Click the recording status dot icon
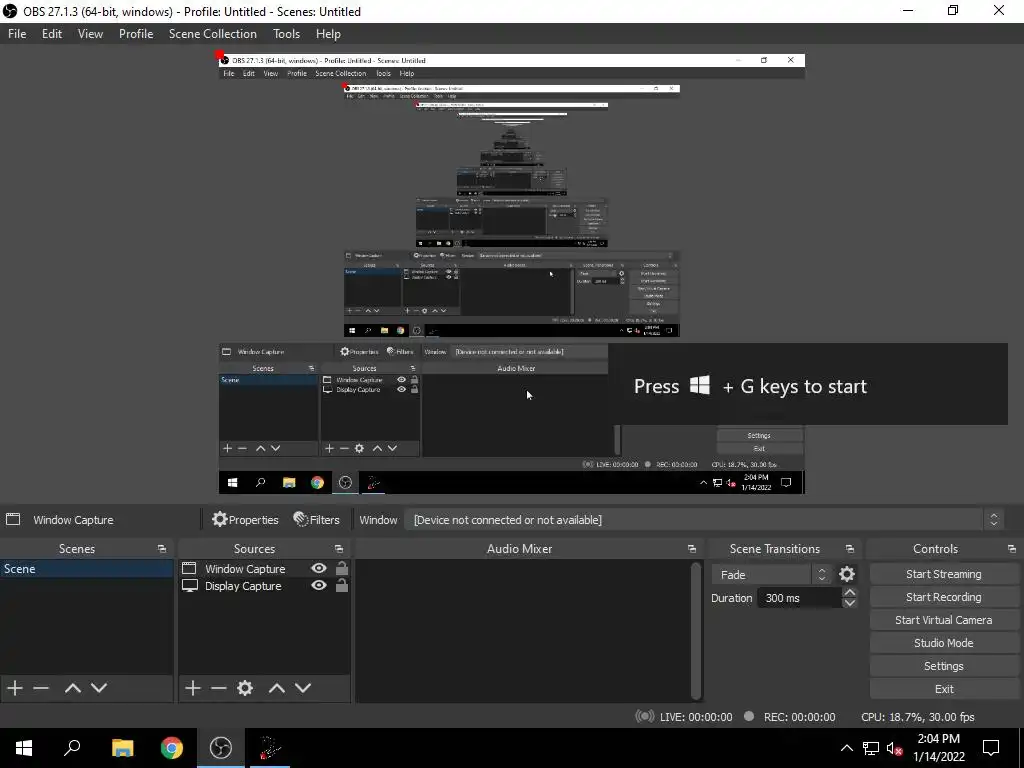This screenshot has width=1024, height=768. coord(749,716)
